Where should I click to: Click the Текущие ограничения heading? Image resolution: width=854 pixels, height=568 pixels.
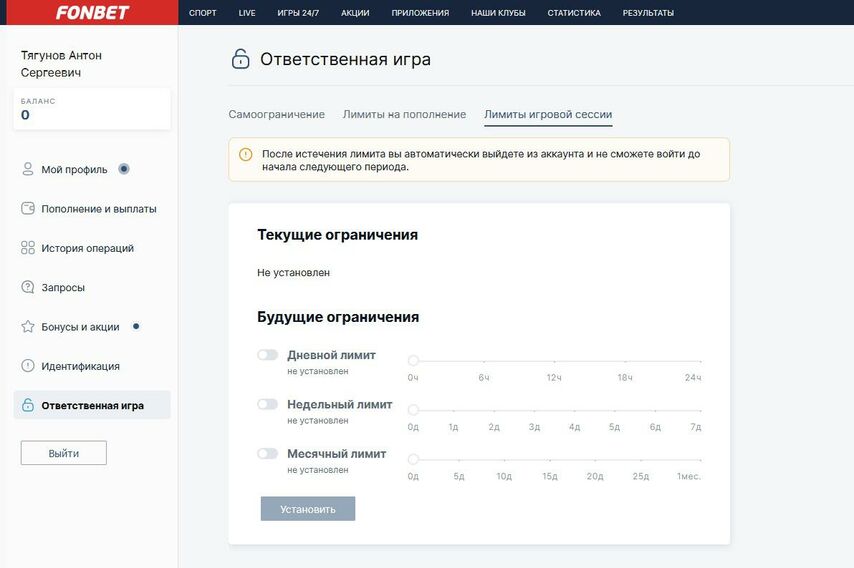(338, 235)
